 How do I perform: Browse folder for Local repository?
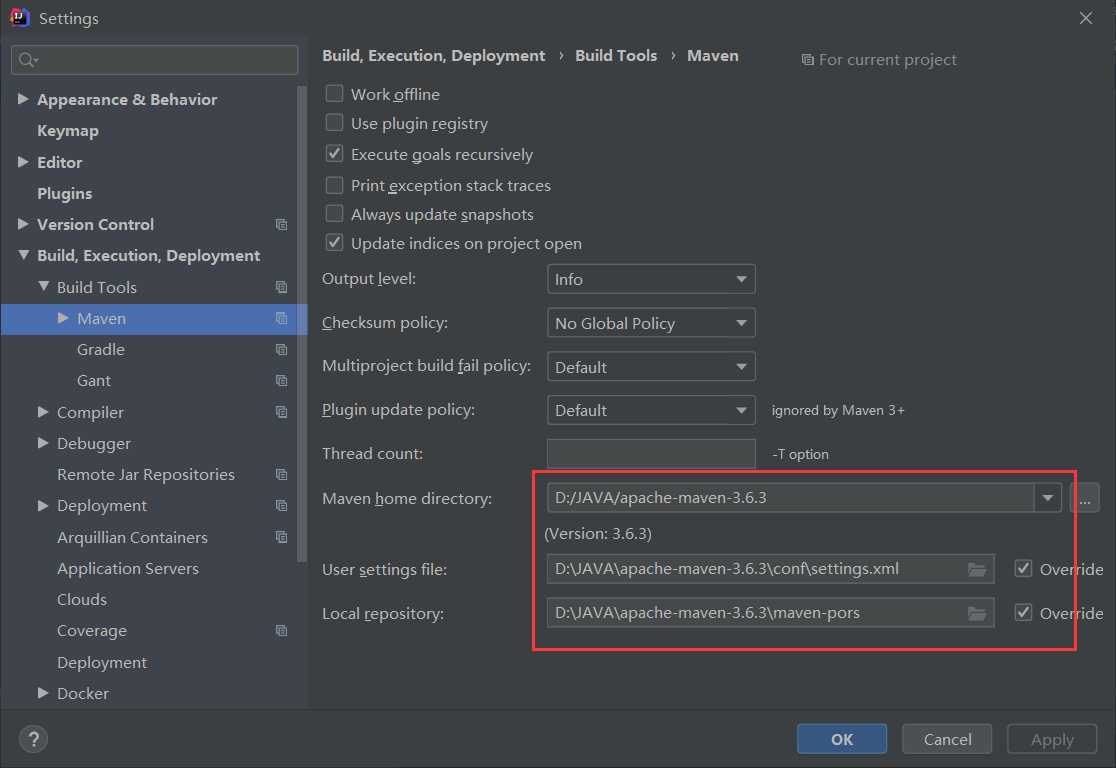click(x=976, y=614)
